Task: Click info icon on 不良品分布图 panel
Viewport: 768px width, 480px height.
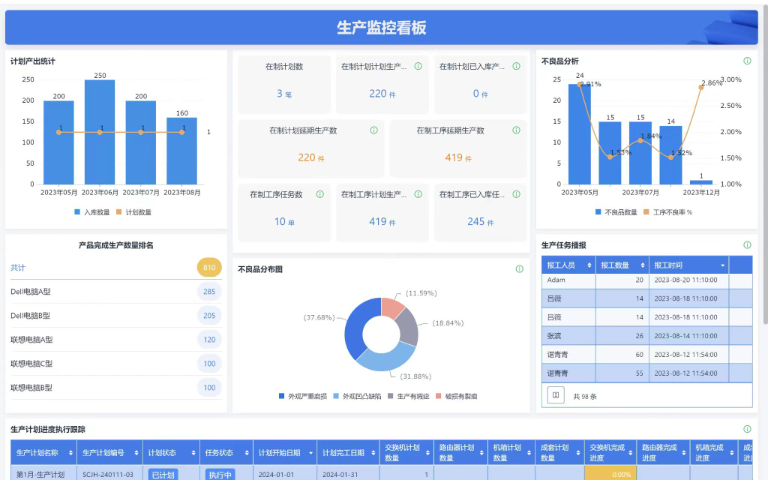Action: 519,268
